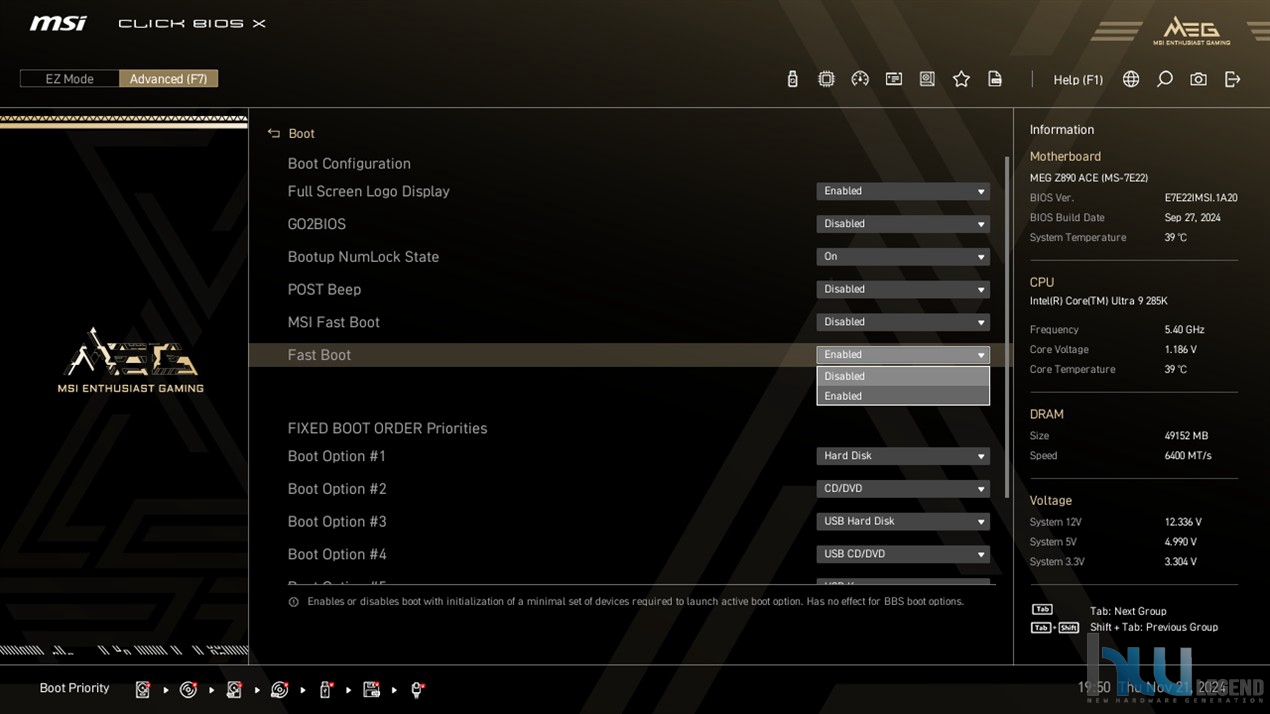
Task: Choose Disabled in the Fast Boot list
Action: [903, 376]
